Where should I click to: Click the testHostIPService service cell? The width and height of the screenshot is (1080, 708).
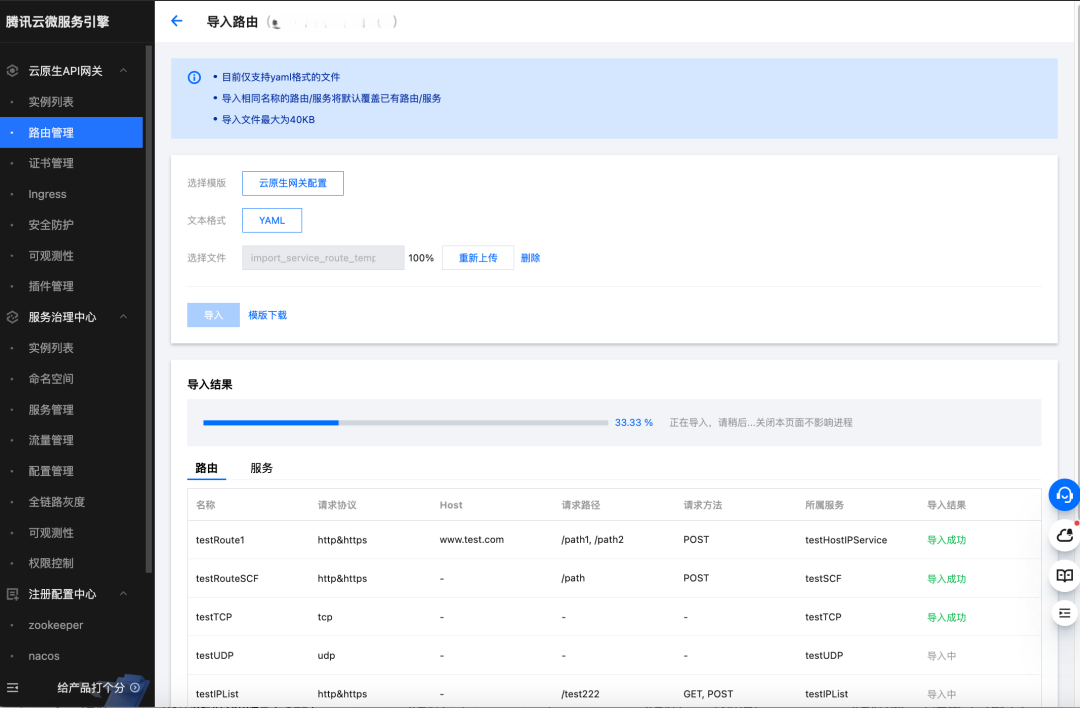click(x=846, y=540)
